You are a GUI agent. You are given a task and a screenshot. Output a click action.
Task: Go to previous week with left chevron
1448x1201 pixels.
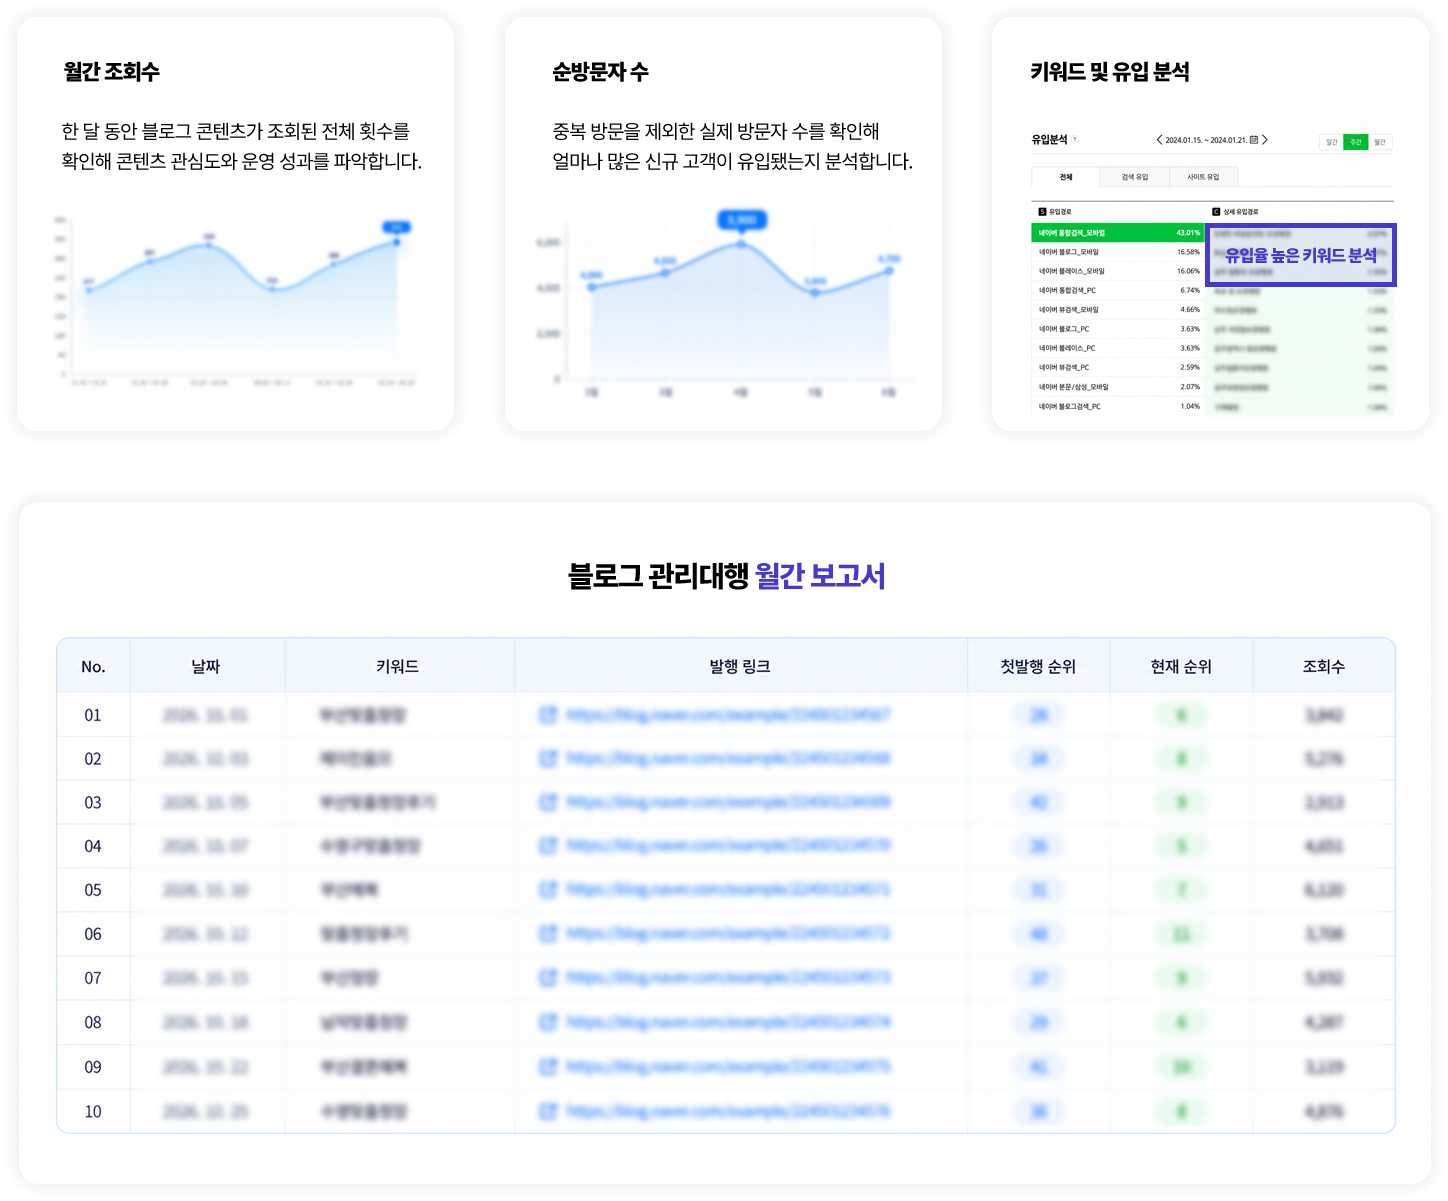click(1159, 140)
